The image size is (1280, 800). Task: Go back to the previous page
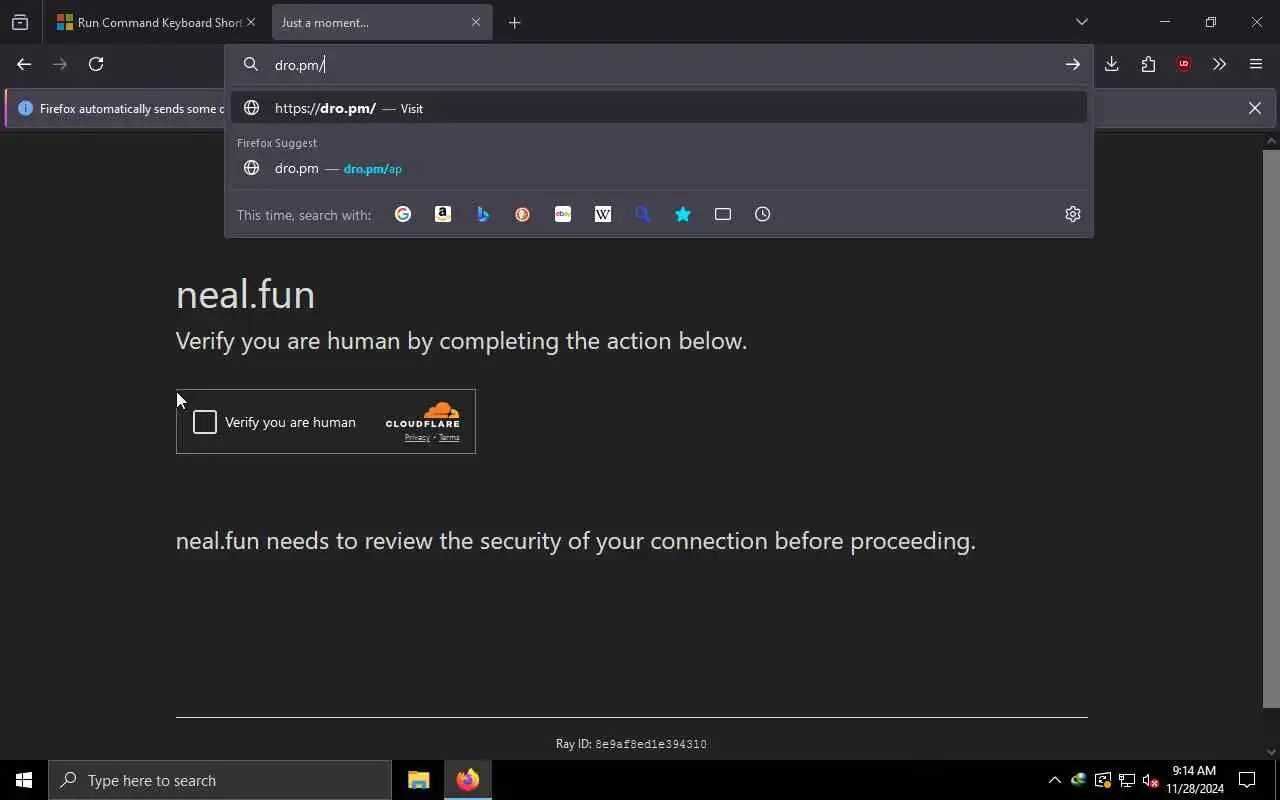pyautogui.click(x=24, y=64)
